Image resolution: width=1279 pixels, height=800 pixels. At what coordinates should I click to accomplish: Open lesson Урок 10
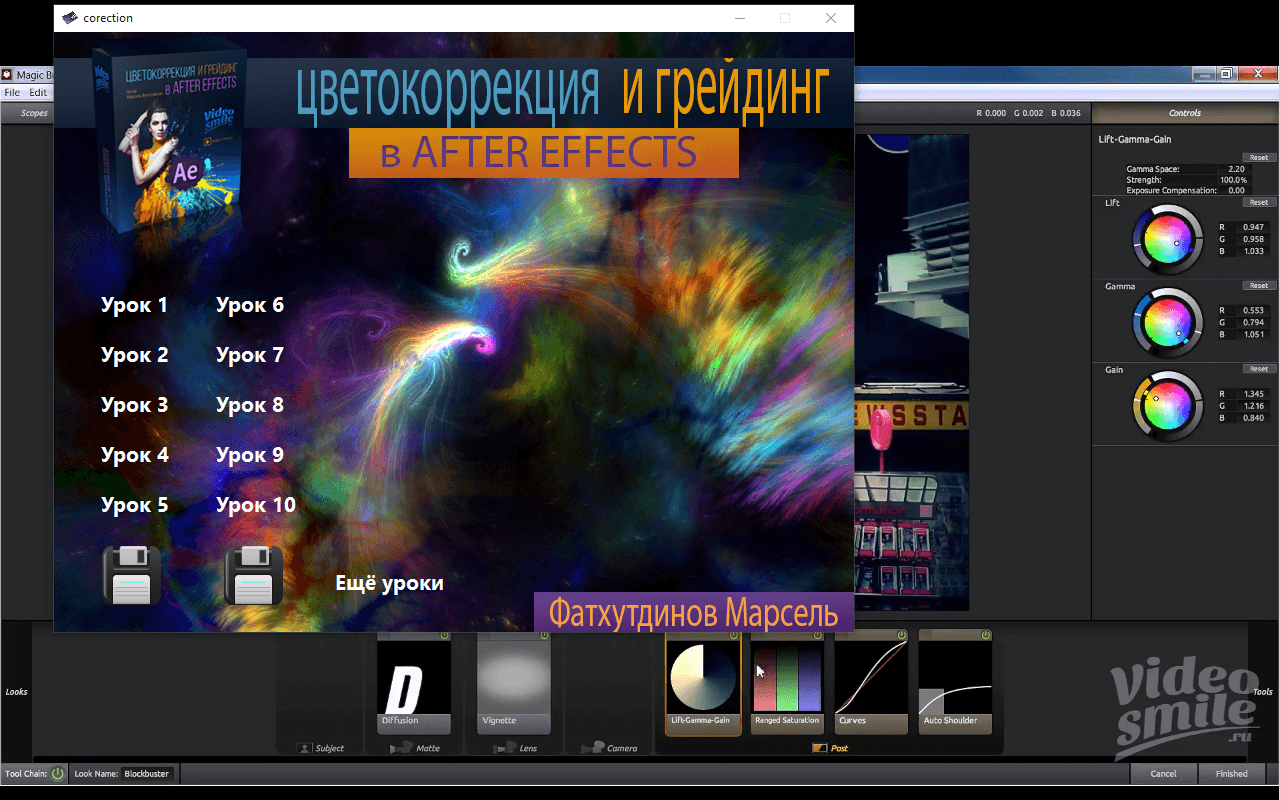pyautogui.click(x=256, y=505)
